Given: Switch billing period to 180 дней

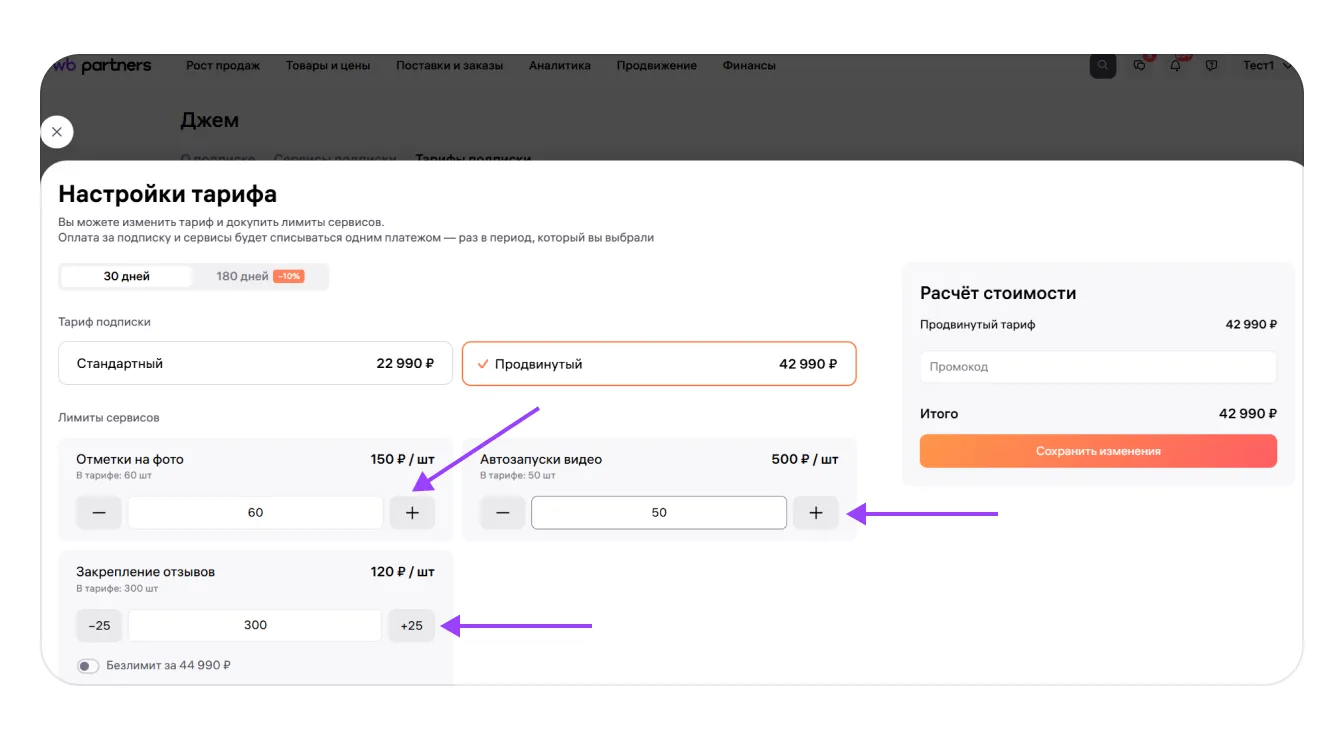Looking at the screenshot, I should click(x=259, y=277).
